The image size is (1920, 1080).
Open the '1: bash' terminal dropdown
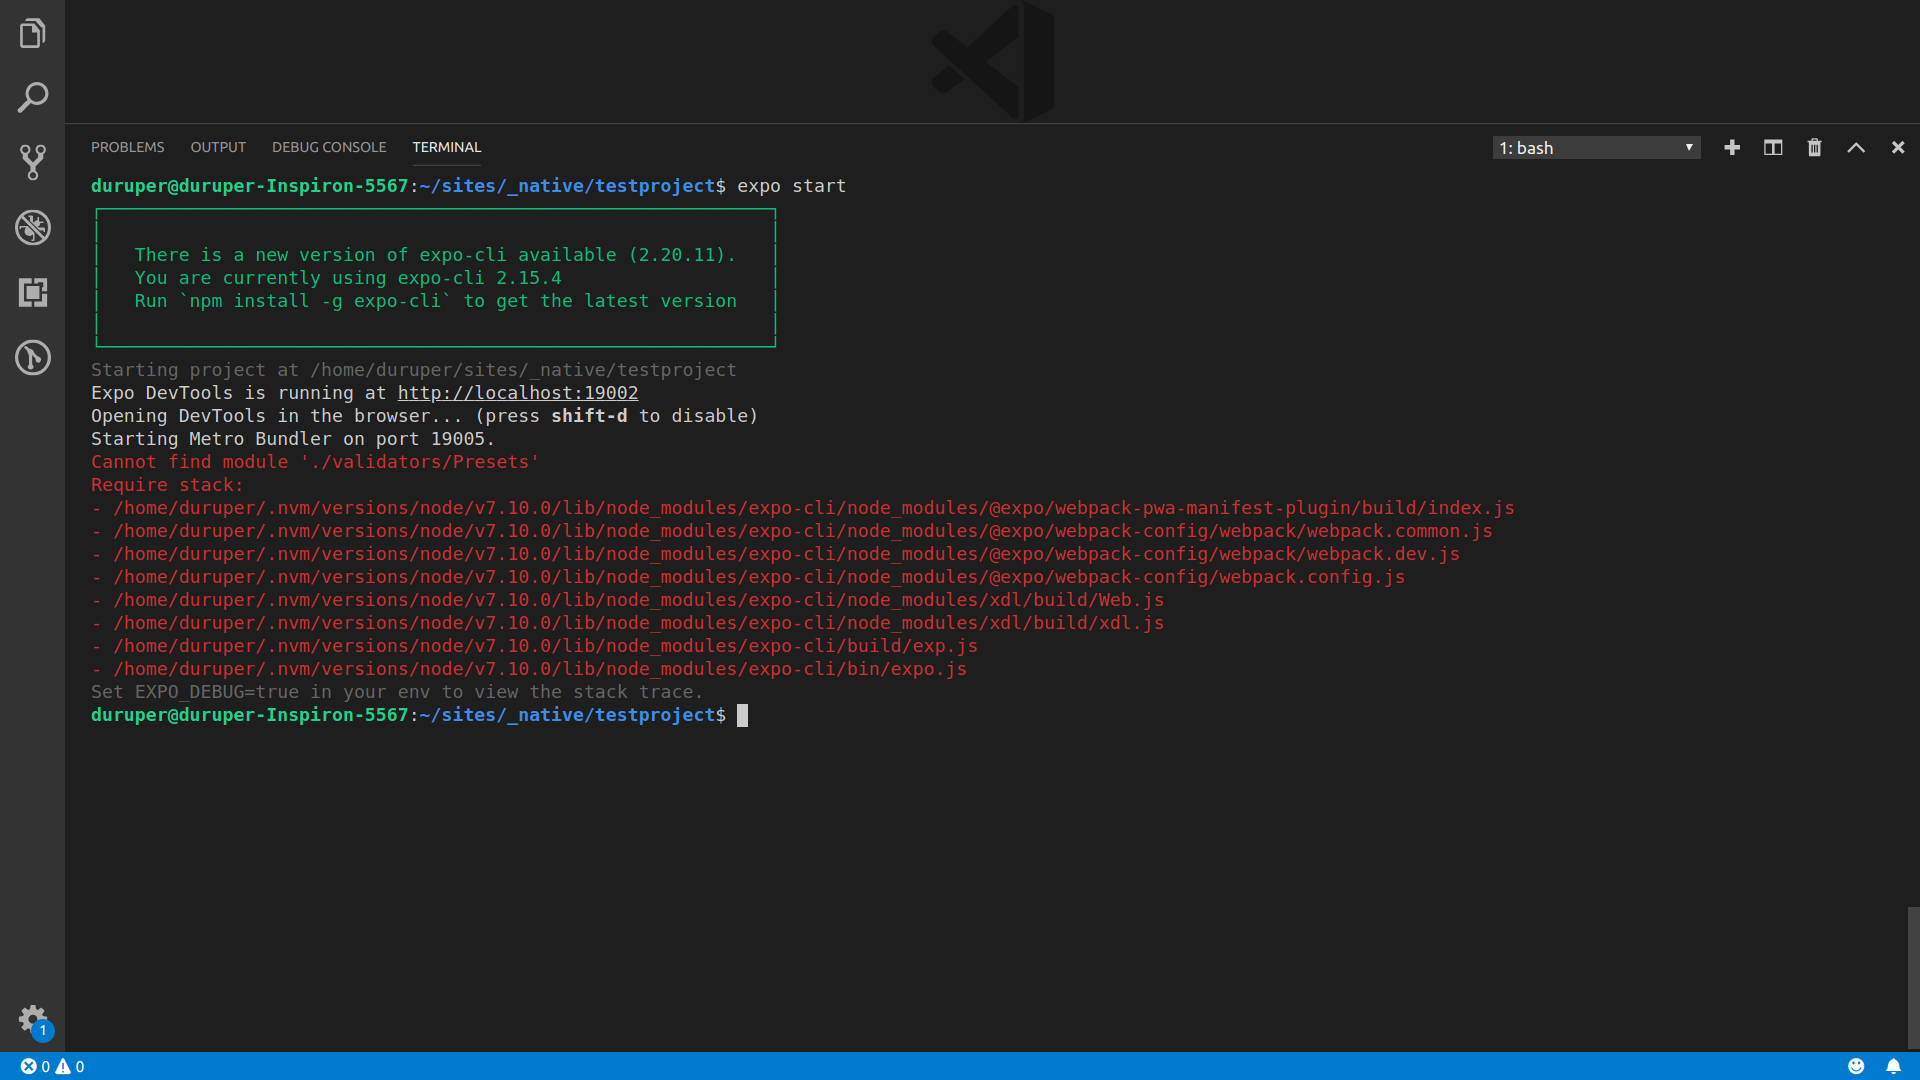click(x=1596, y=148)
